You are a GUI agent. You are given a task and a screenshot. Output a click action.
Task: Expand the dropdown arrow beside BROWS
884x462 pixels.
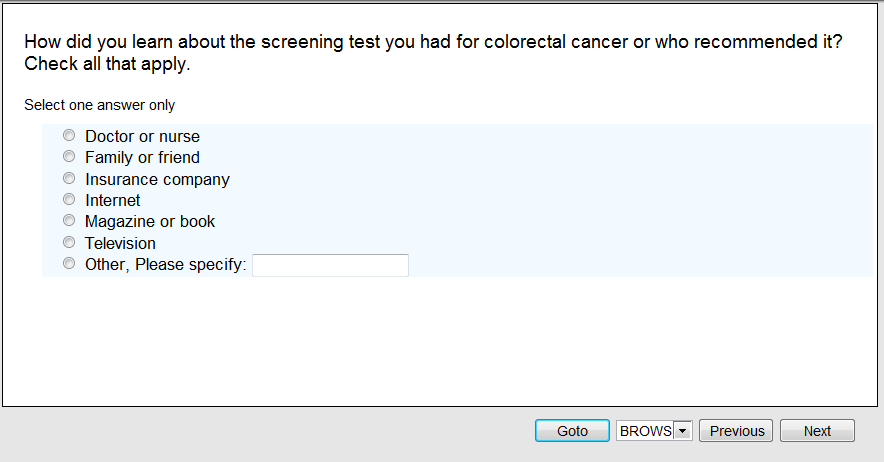pyautogui.click(x=683, y=431)
